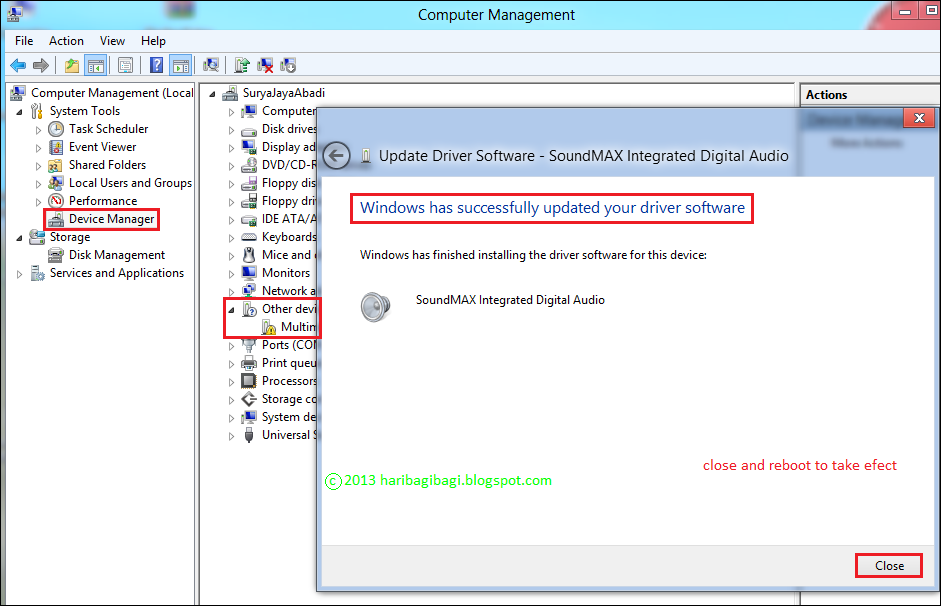Open the Action menu

(x=66, y=41)
